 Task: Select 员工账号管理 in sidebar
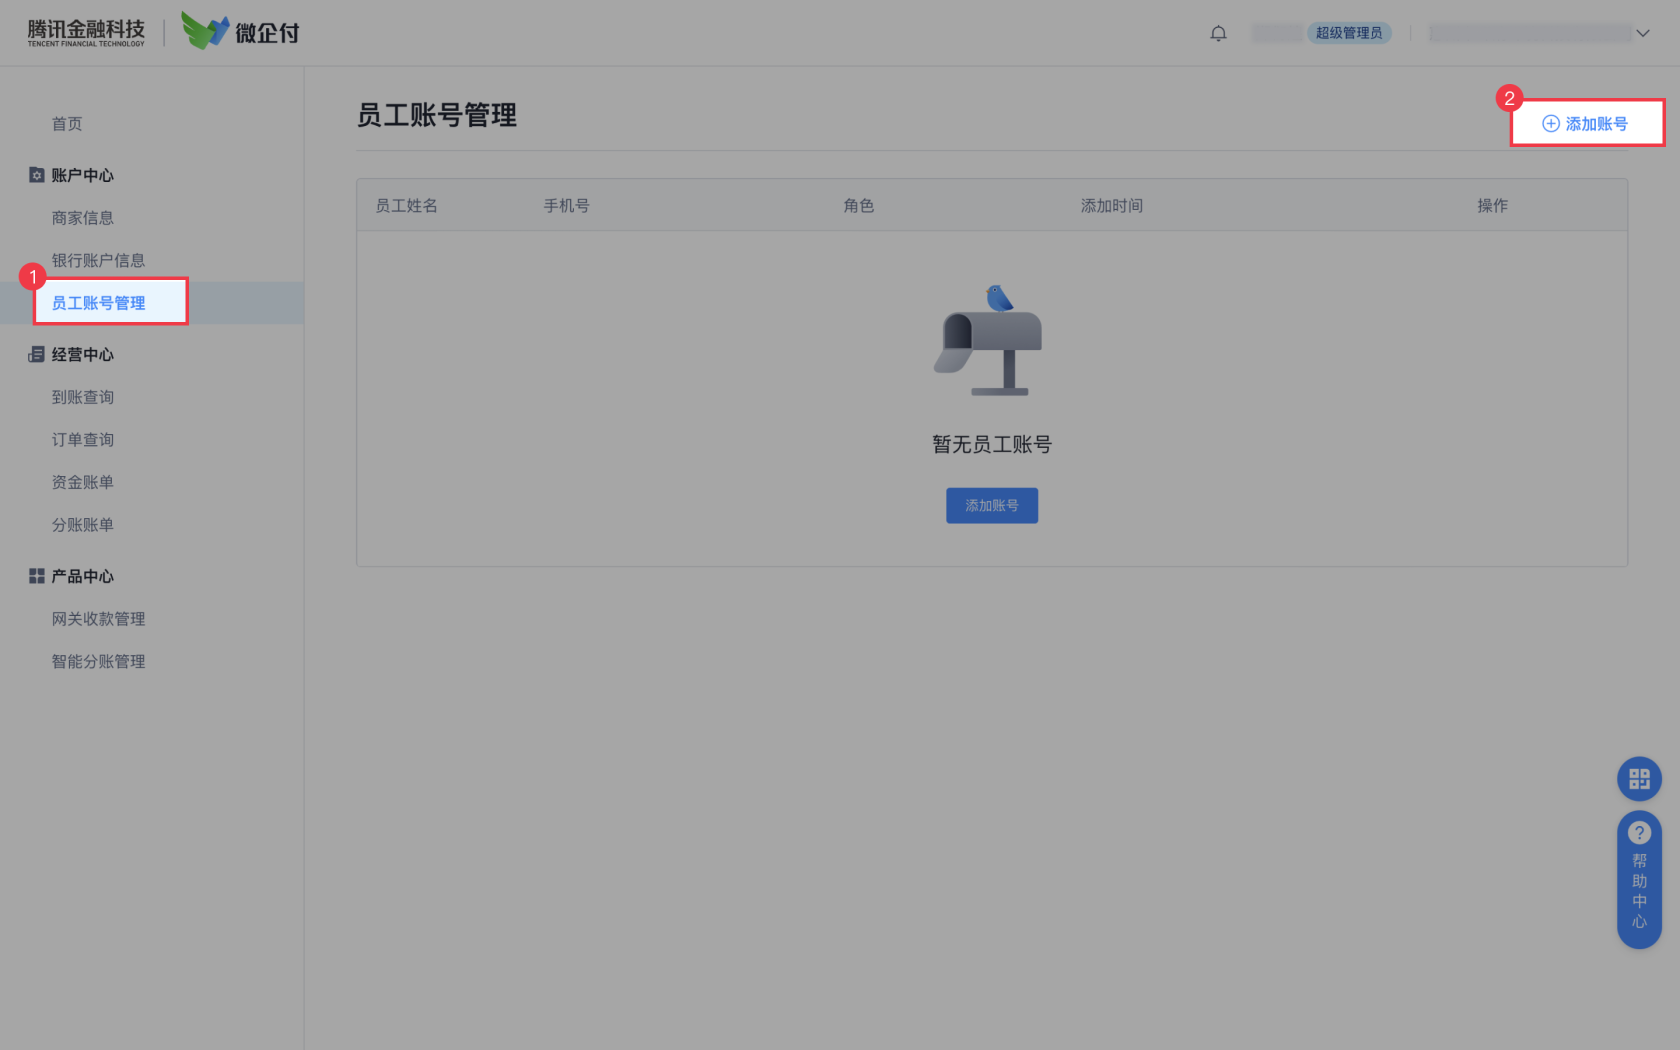98,303
